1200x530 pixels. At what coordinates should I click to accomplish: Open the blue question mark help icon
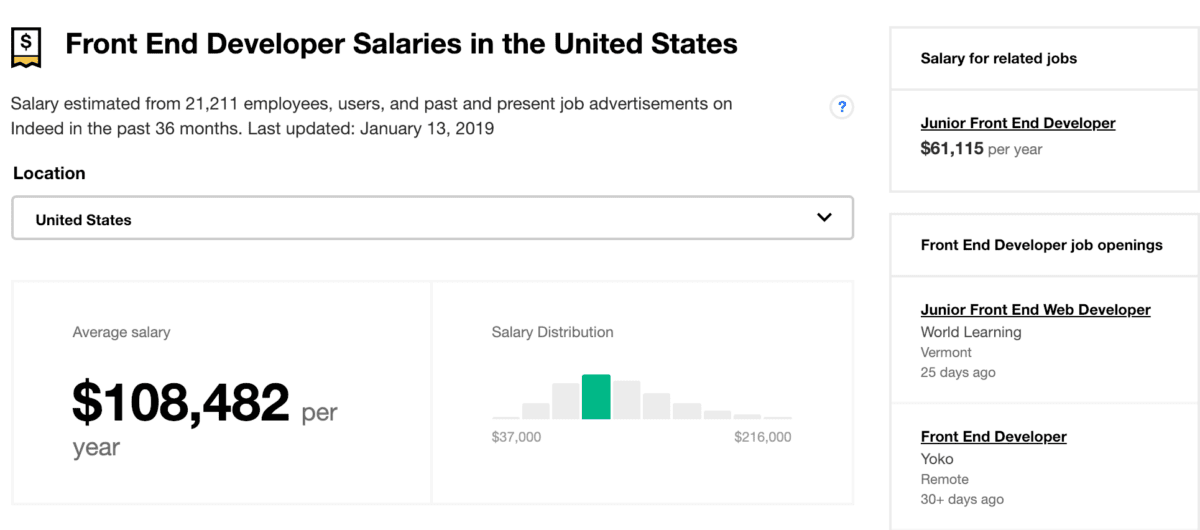point(842,107)
